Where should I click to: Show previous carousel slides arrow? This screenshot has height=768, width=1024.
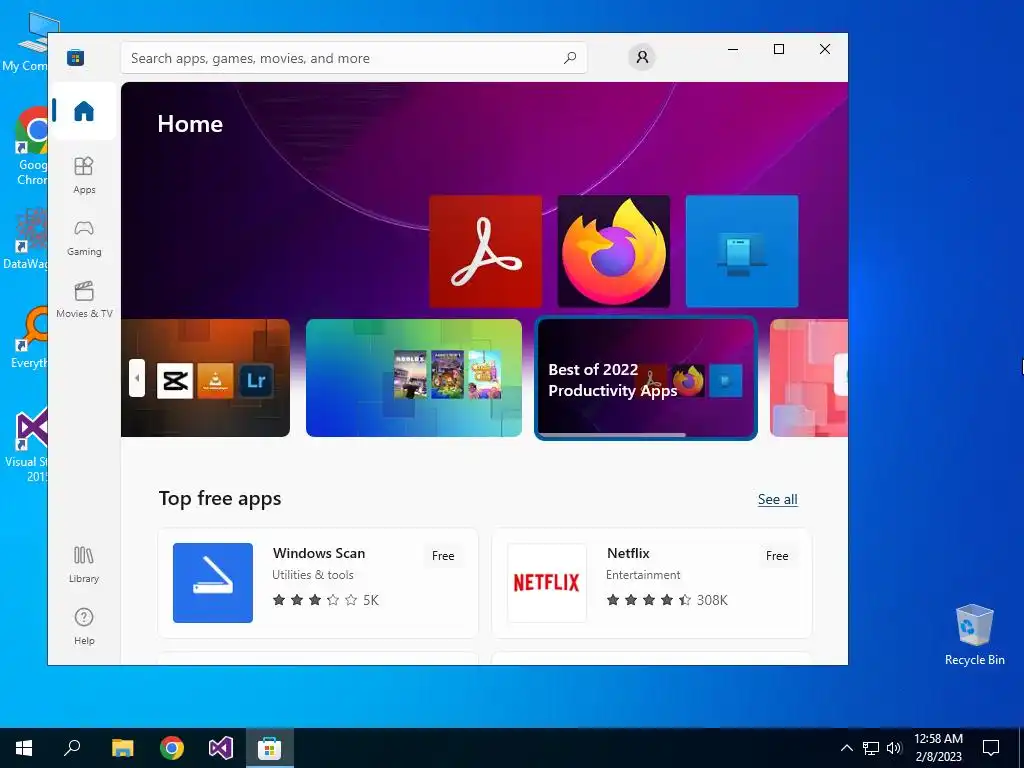[x=136, y=377]
